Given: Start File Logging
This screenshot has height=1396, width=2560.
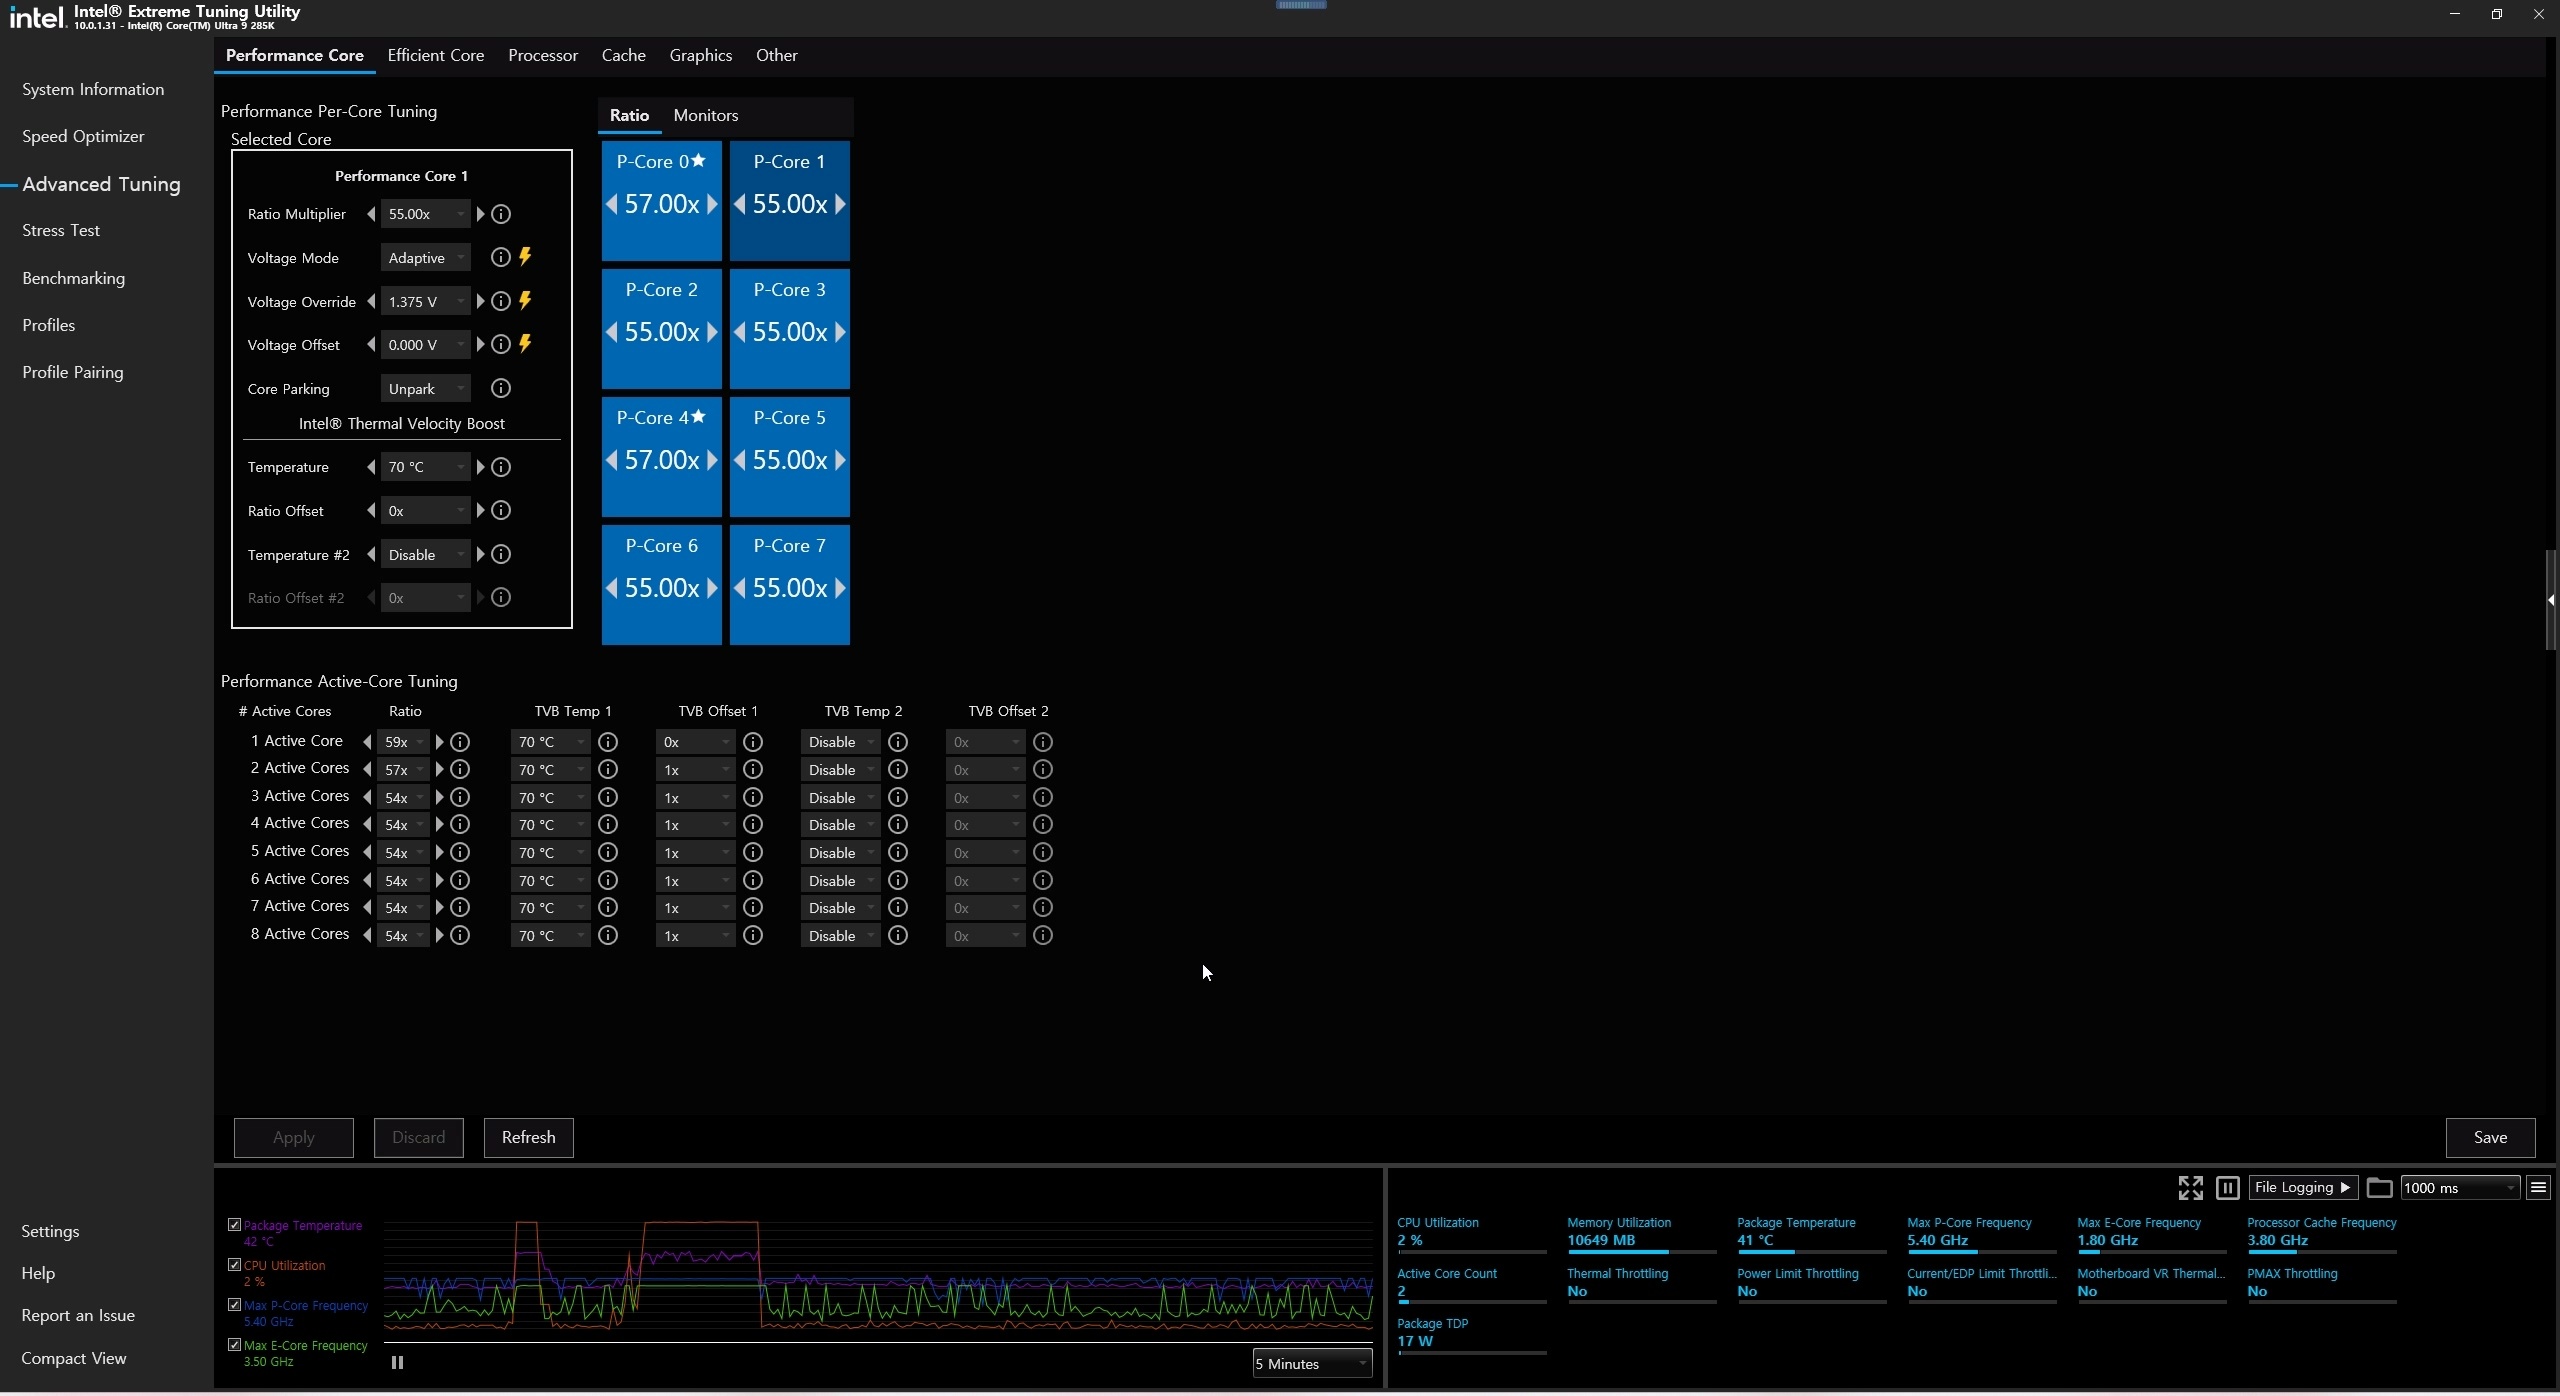Looking at the screenshot, I should [x=2303, y=1187].
